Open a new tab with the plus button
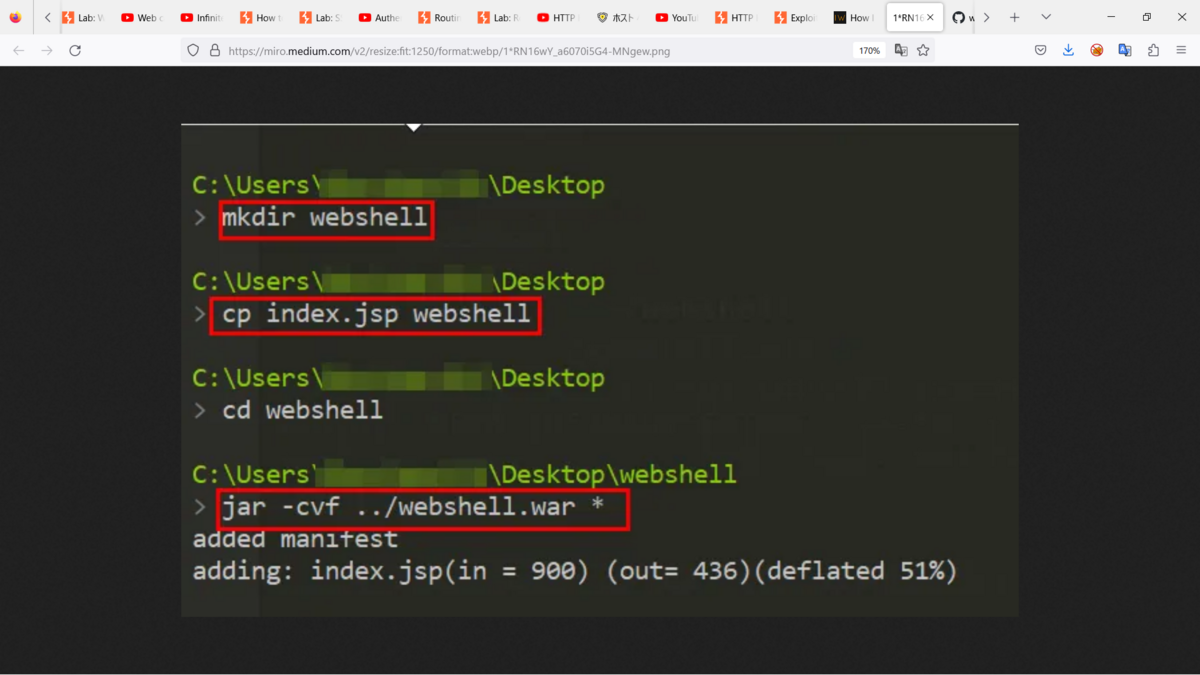The height and width of the screenshot is (675, 1200). [1014, 17]
